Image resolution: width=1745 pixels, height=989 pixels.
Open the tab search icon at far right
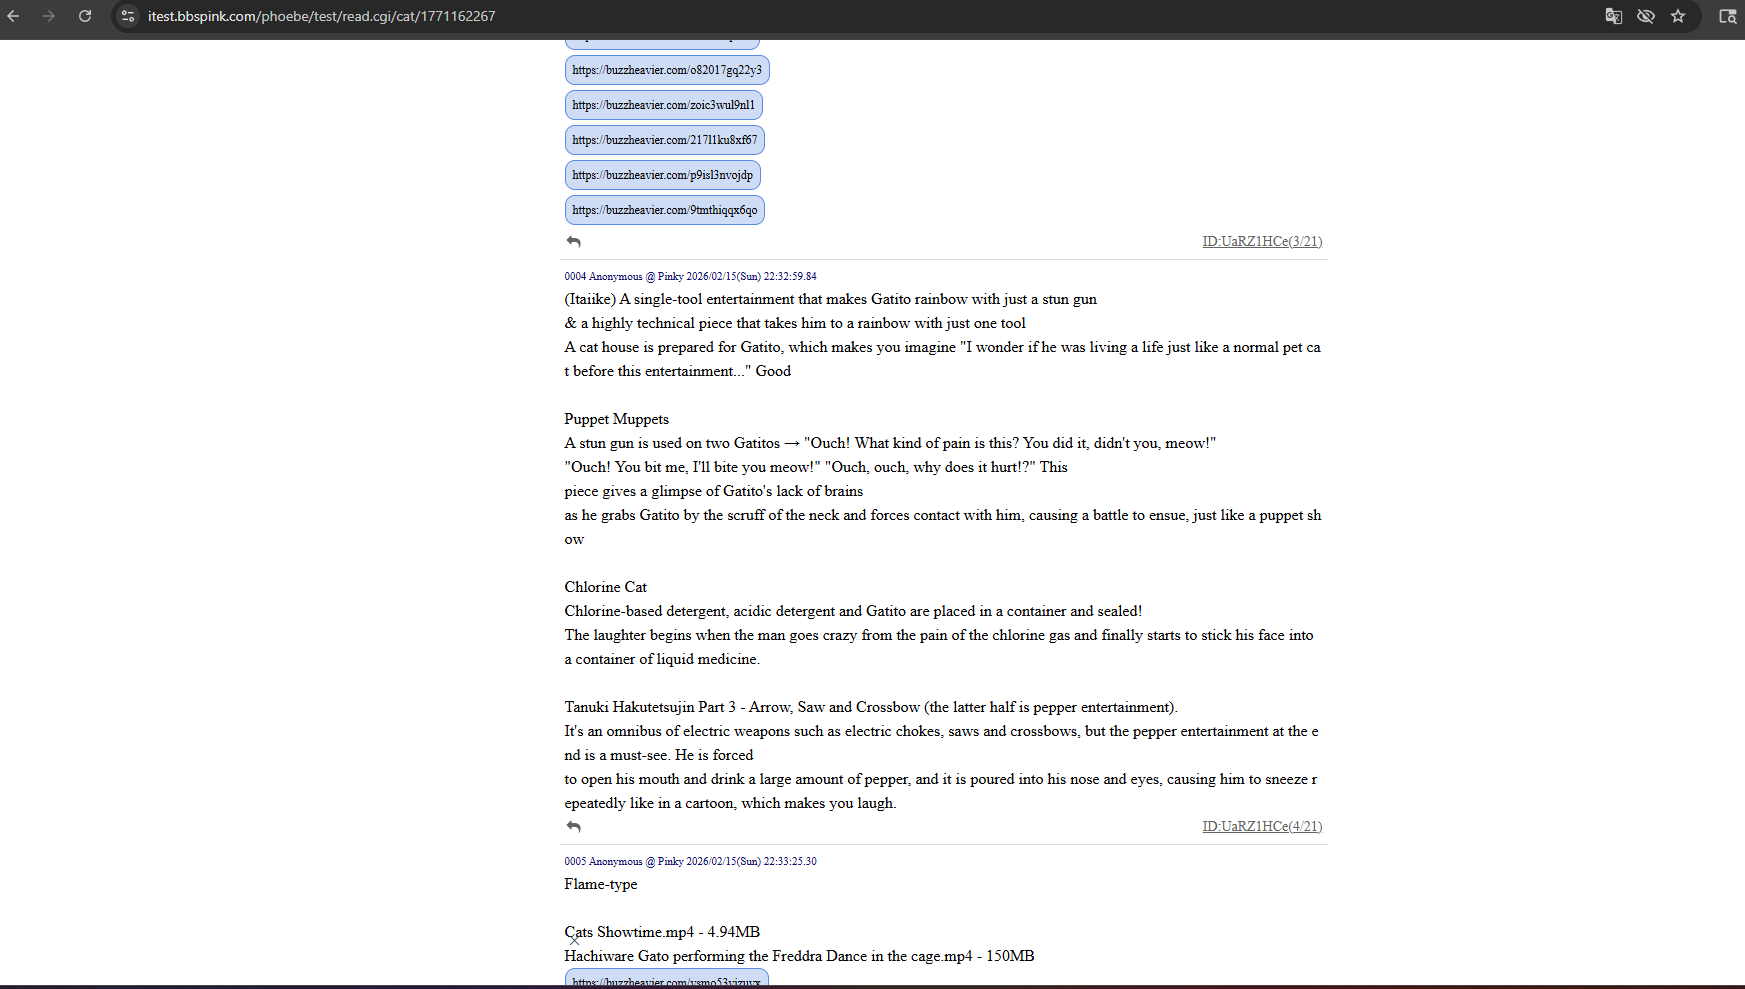[x=1727, y=16]
